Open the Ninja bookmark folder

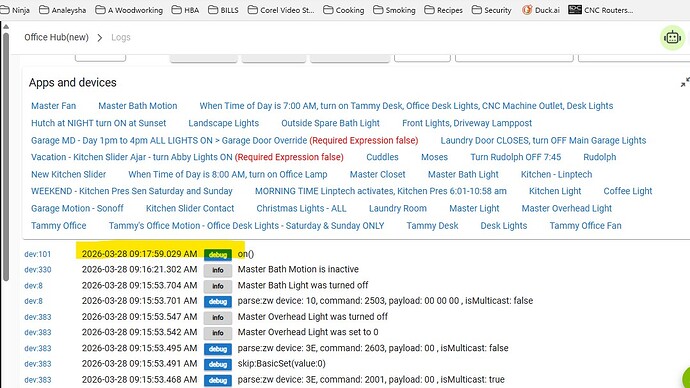click(15, 10)
